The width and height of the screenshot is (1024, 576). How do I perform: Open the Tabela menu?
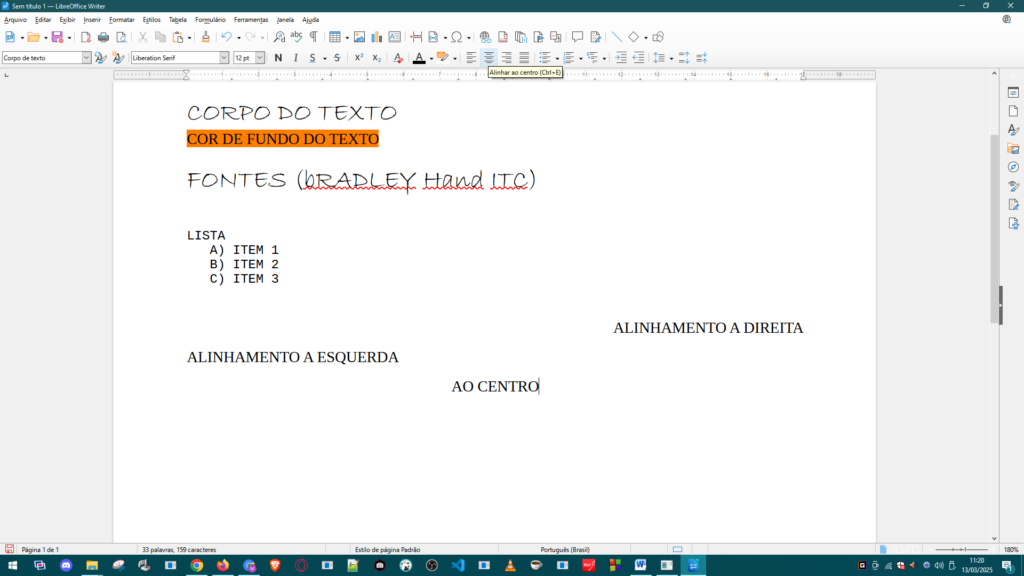(177, 19)
